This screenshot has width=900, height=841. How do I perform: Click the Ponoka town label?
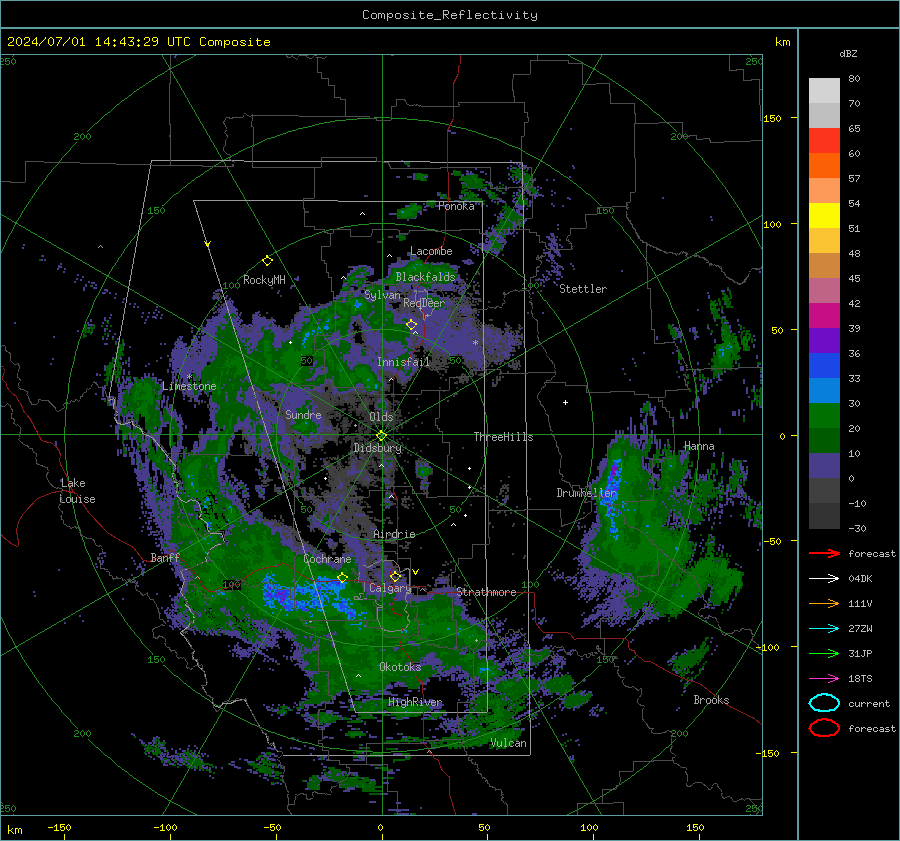point(456,207)
